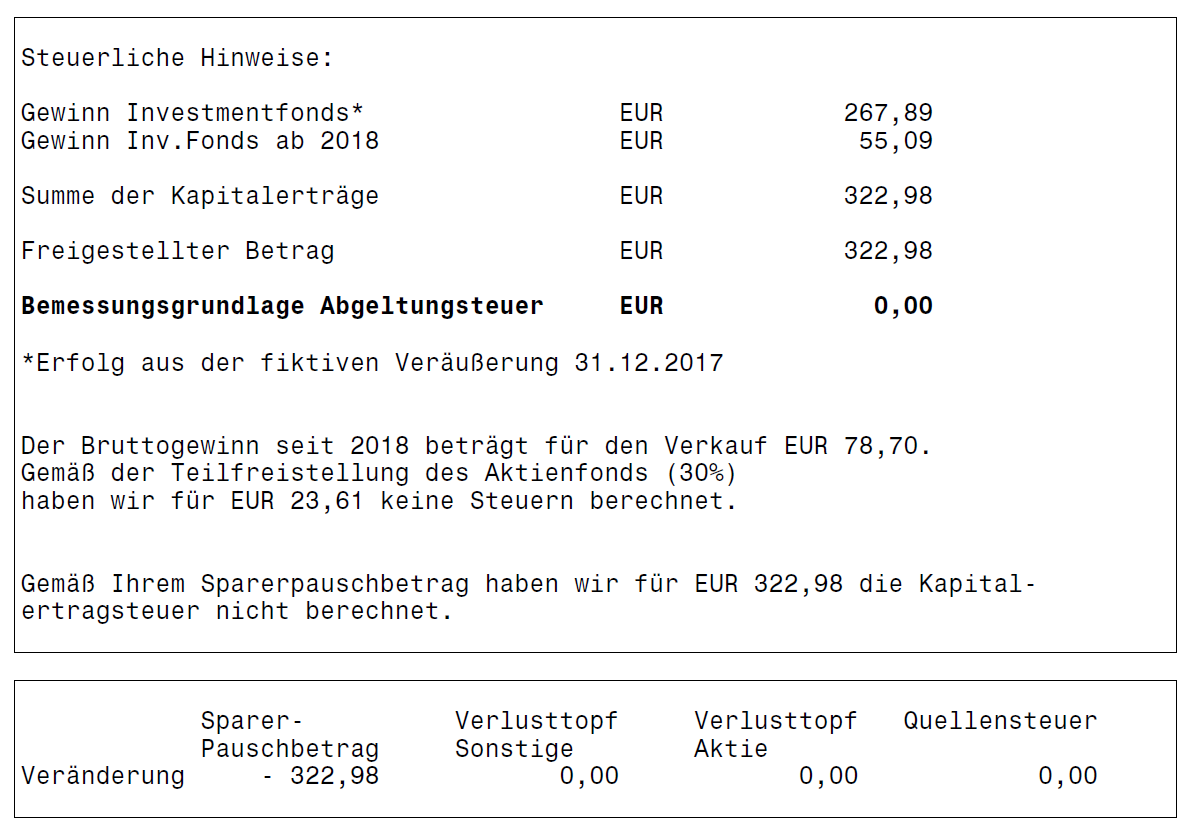1195x838 pixels.
Task: Click the 'Freigestellter Betrag' label
Action: 178,251
